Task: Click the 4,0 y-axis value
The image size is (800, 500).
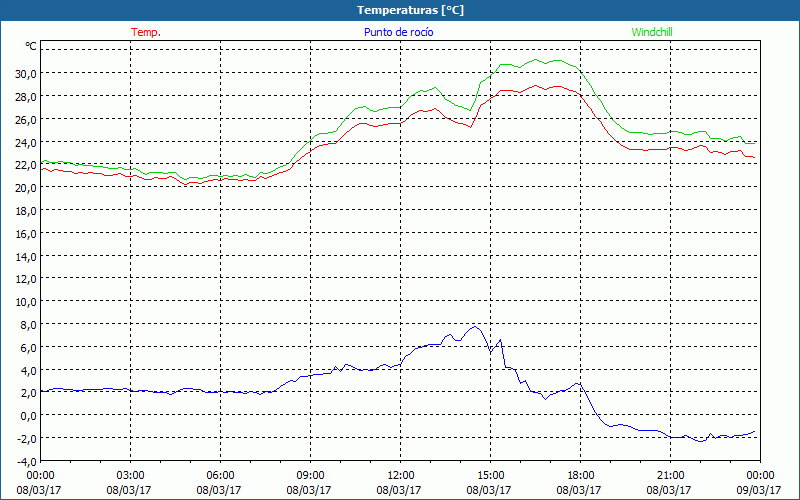Action: 28,370
